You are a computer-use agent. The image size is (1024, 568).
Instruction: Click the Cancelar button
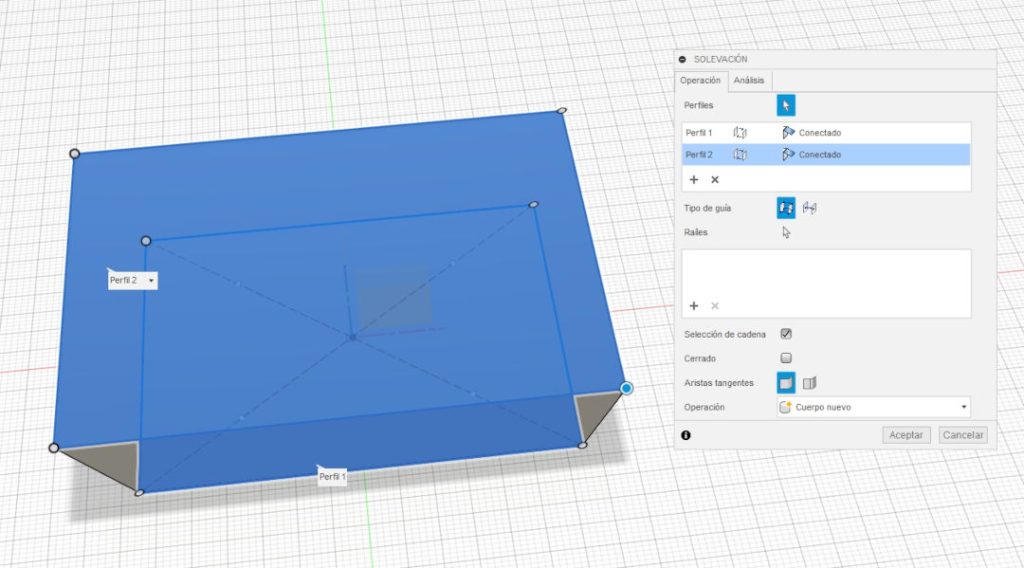(964, 435)
